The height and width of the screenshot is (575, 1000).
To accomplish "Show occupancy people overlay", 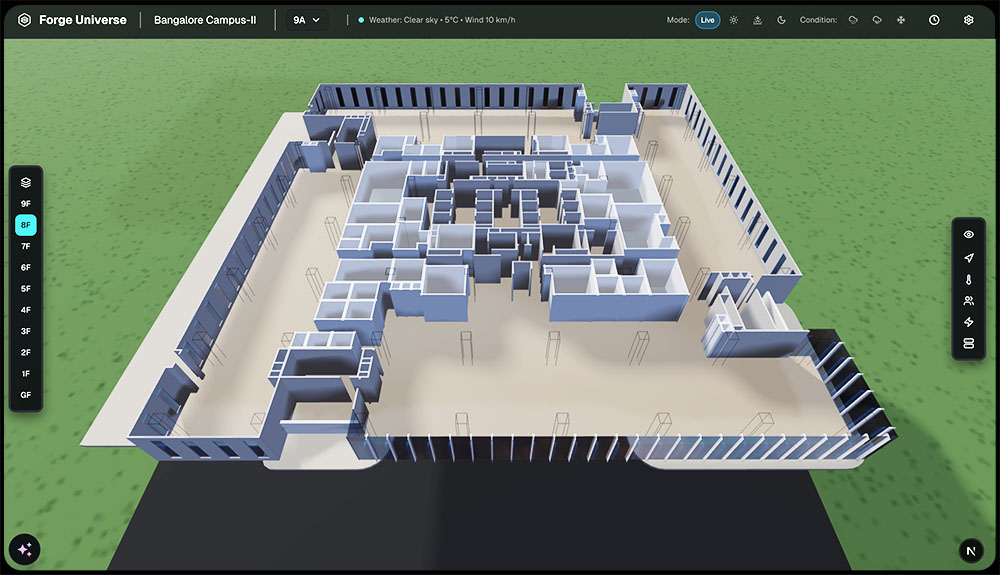I will 968,301.
